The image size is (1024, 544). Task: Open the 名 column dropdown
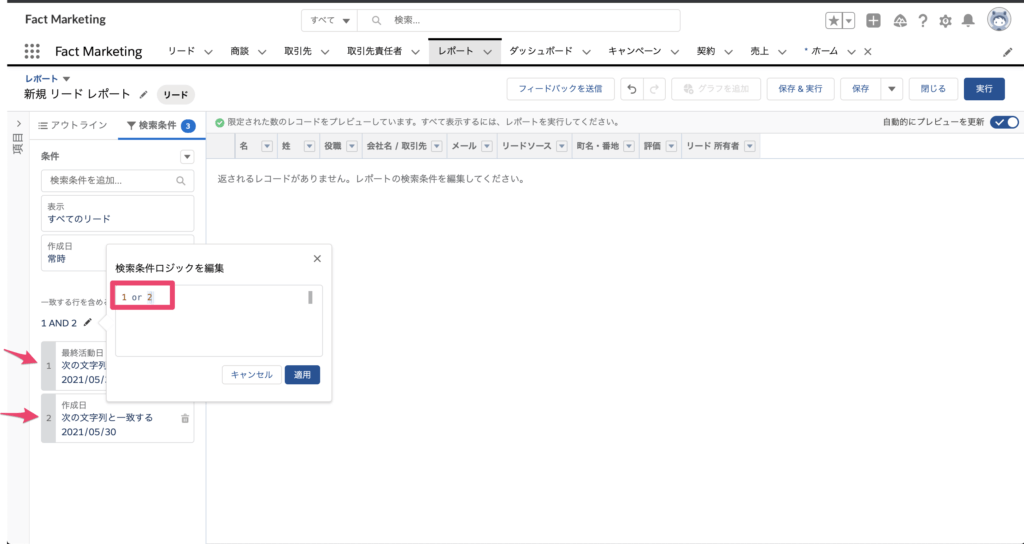pyautogui.click(x=266, y=147)
